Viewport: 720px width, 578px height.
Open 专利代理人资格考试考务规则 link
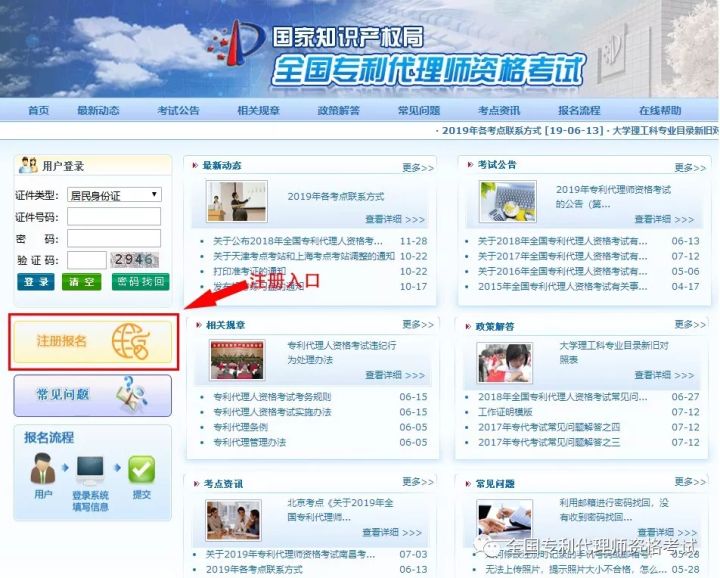272,396
